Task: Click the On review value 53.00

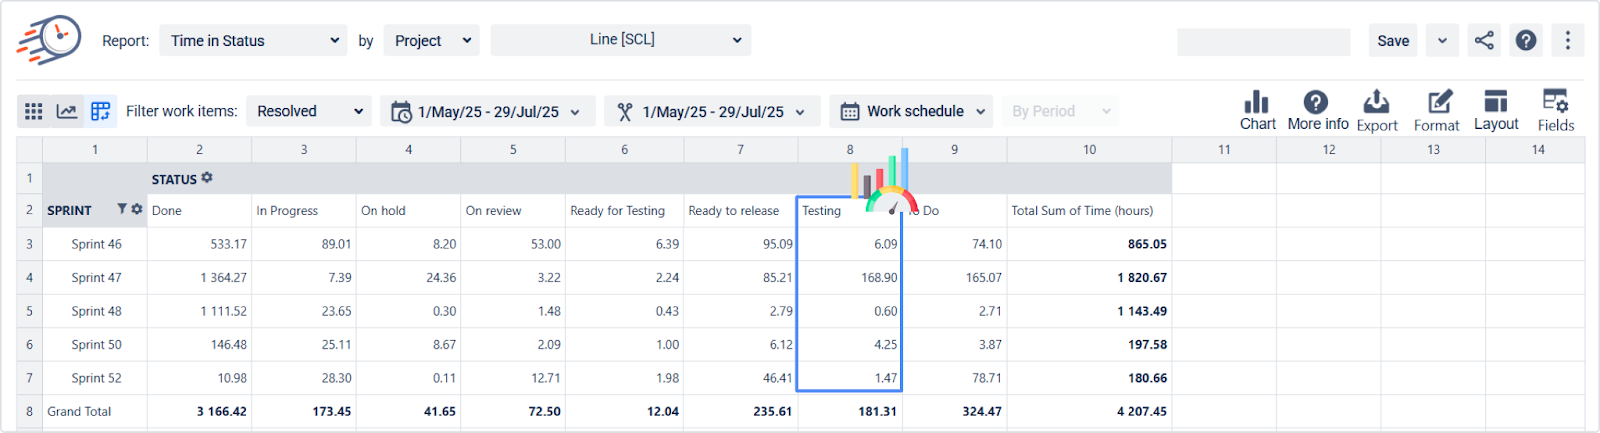Action: pos(513,244)
